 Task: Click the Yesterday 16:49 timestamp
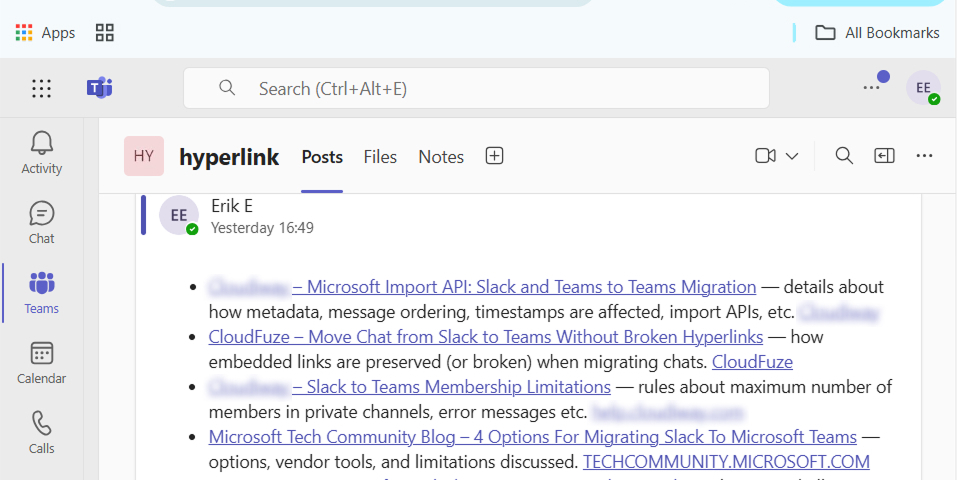coord(262,228)
